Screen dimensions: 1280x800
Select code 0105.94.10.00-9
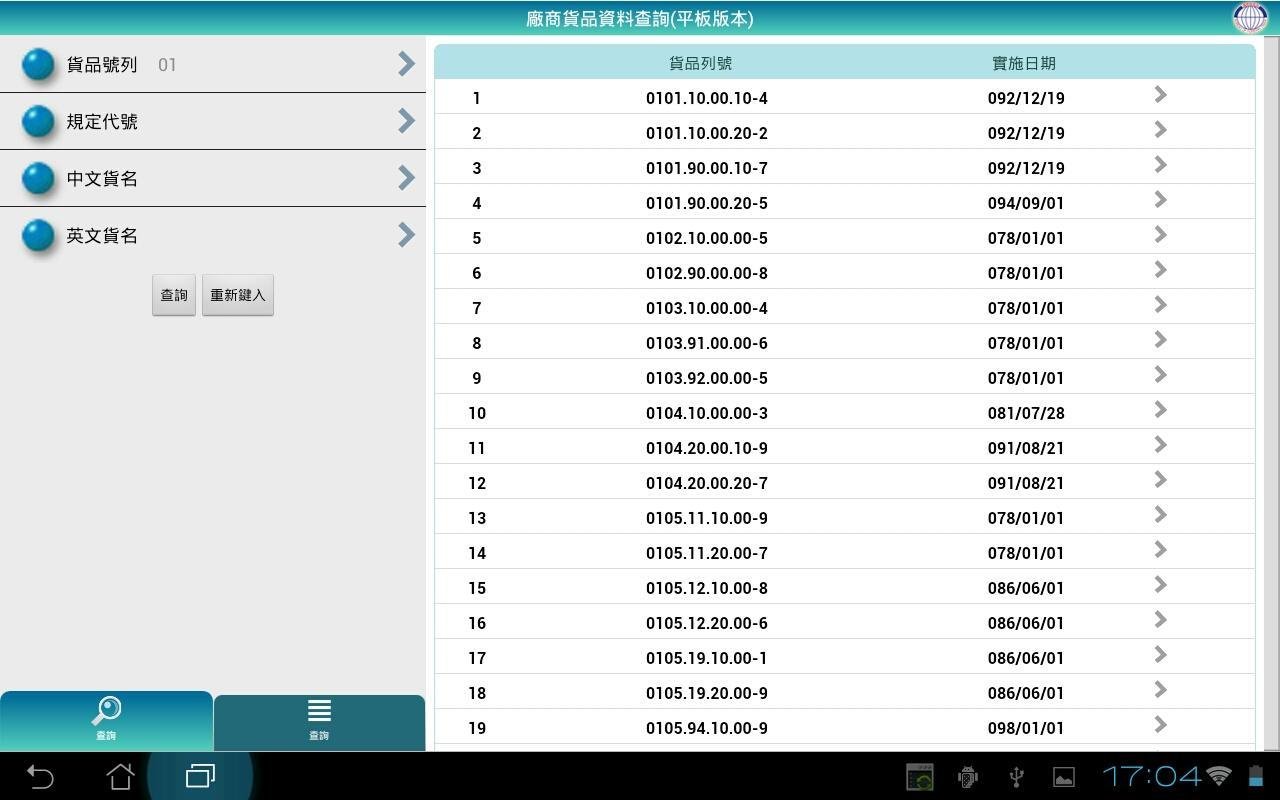point(706,728)
